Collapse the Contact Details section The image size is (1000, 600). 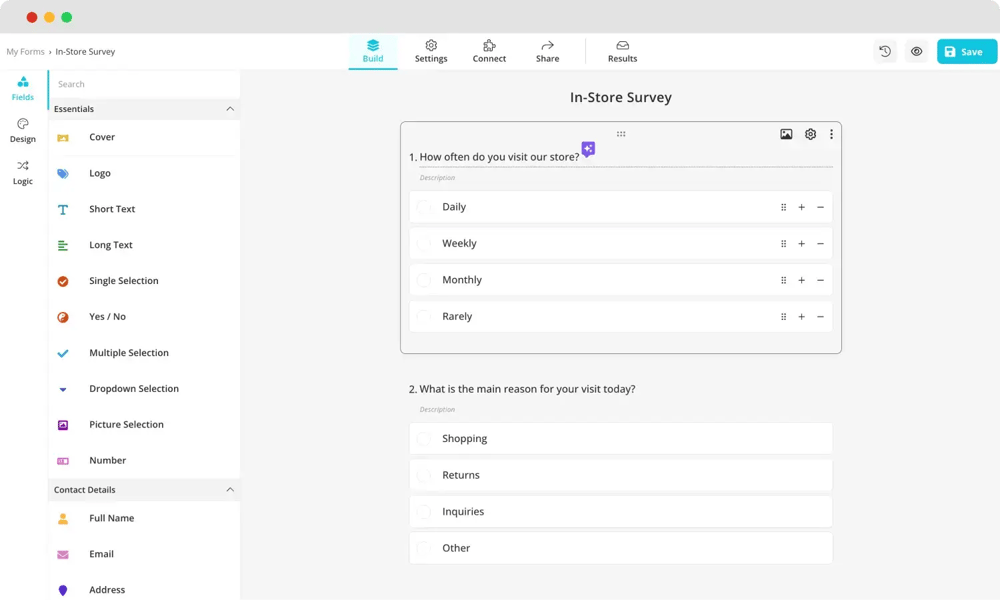click(230, 490)
